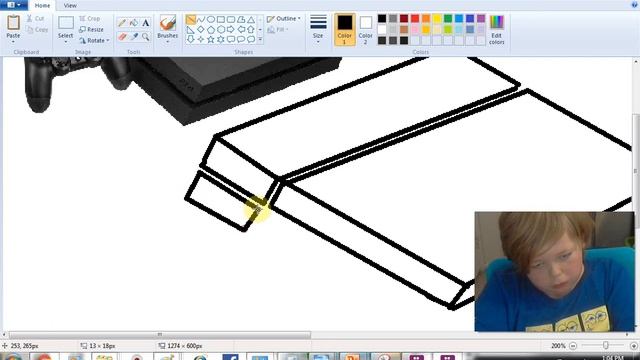Choose the Rounded rectangular callout shape
The height and width of the screenshot is (360, 640).
point(231,40)
